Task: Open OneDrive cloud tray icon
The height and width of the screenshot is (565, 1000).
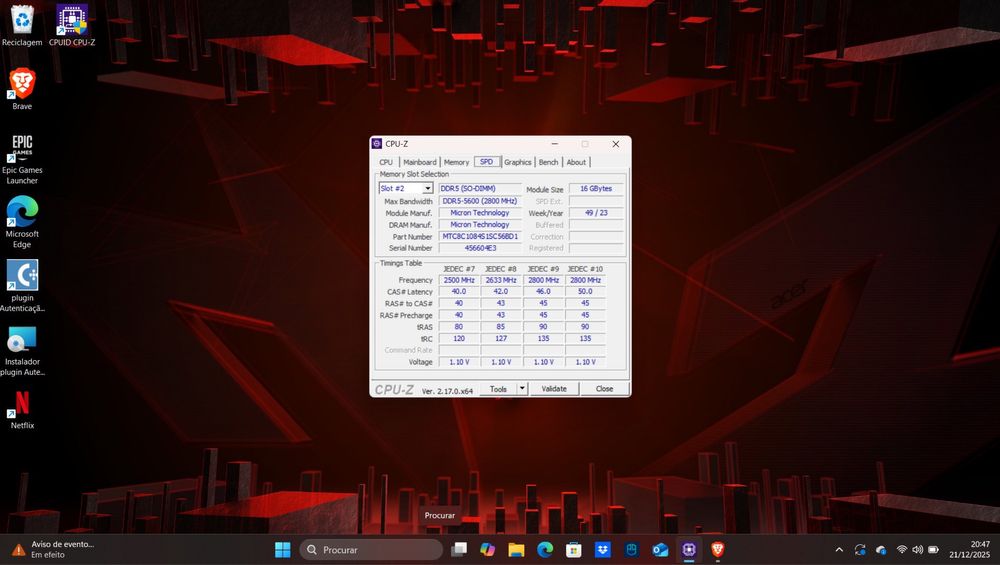Action: click(881, 550)
